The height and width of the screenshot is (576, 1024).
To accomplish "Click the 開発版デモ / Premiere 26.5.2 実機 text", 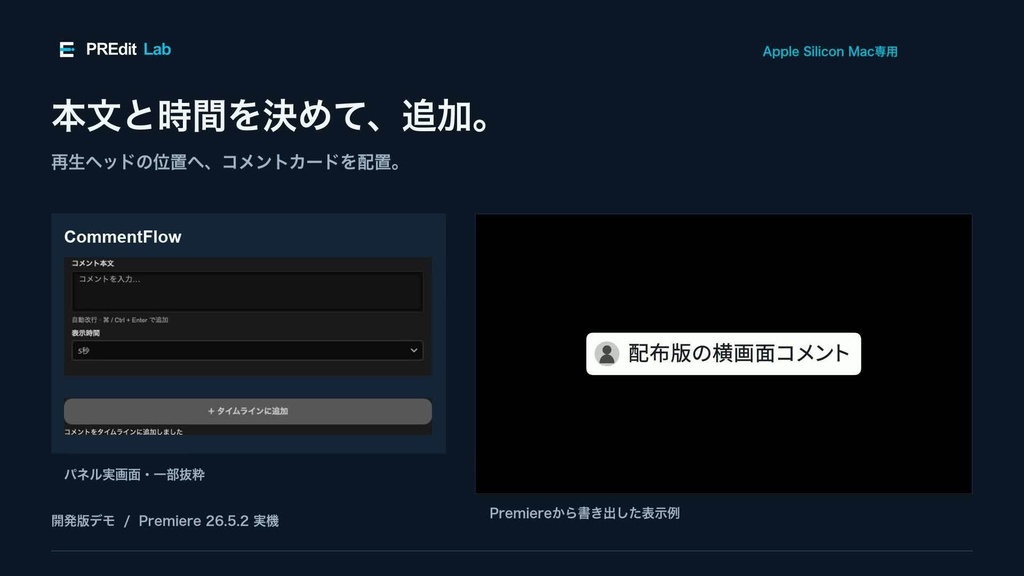I will pyautogui.click(x=165, y=521).
